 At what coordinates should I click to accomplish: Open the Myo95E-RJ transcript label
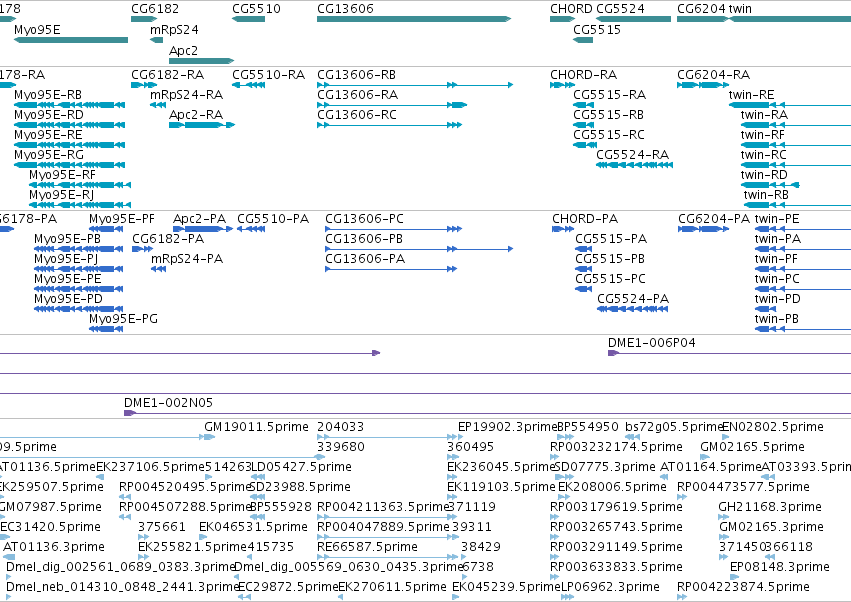click(x=61, y=195)
